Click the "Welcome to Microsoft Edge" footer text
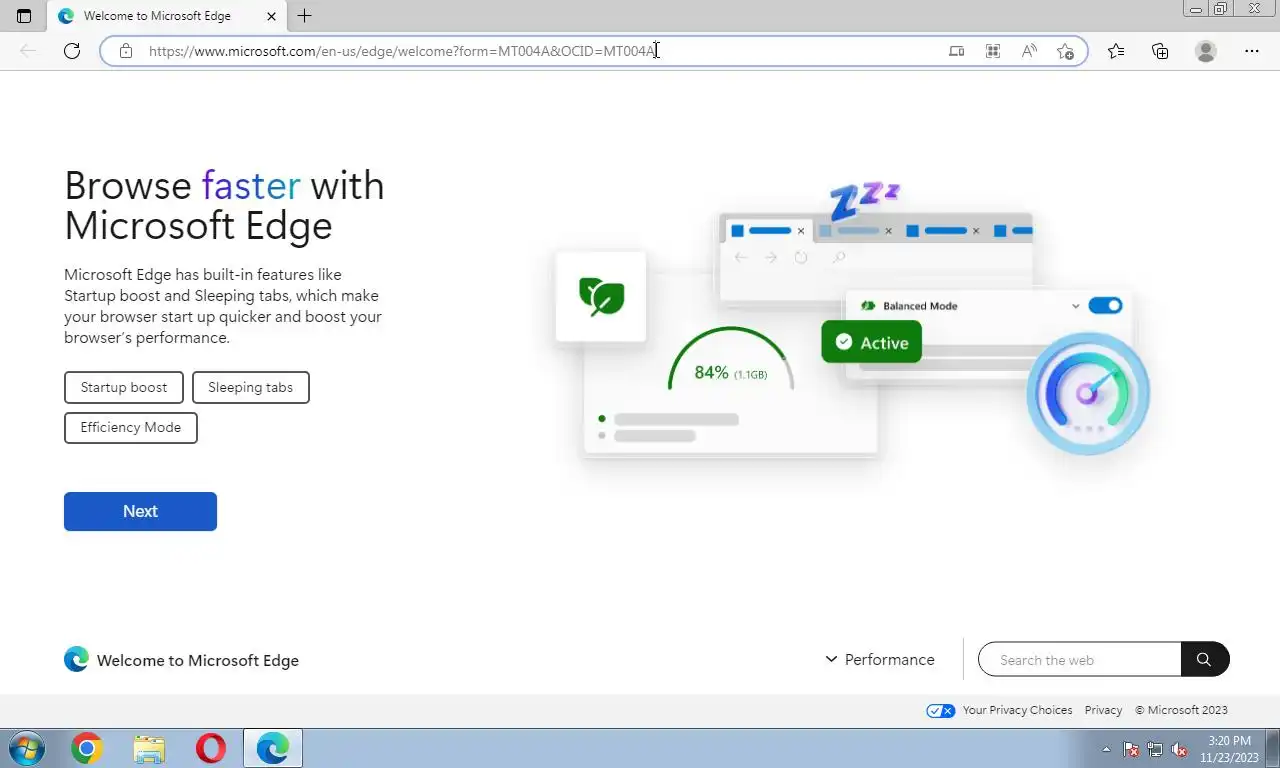Screen dimensions: 1280x768 point(198,660)
